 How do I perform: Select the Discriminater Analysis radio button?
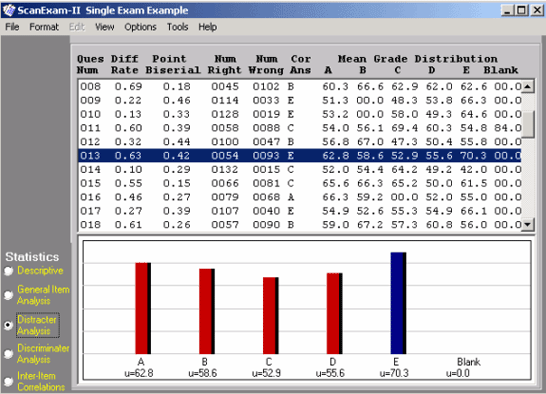coord(9,354)
